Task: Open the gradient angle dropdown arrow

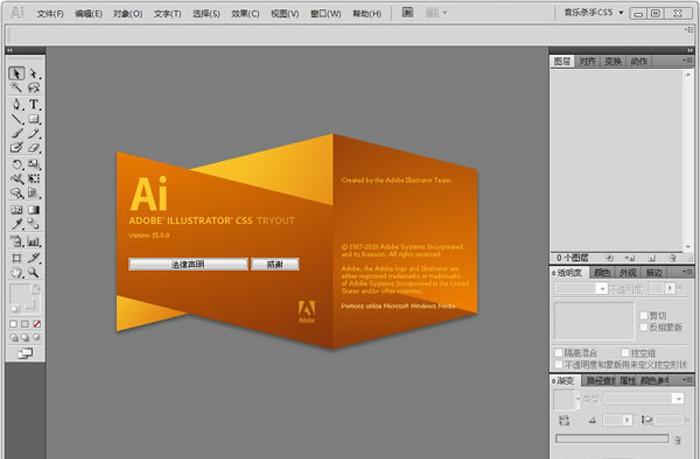Action: point(627,420)
